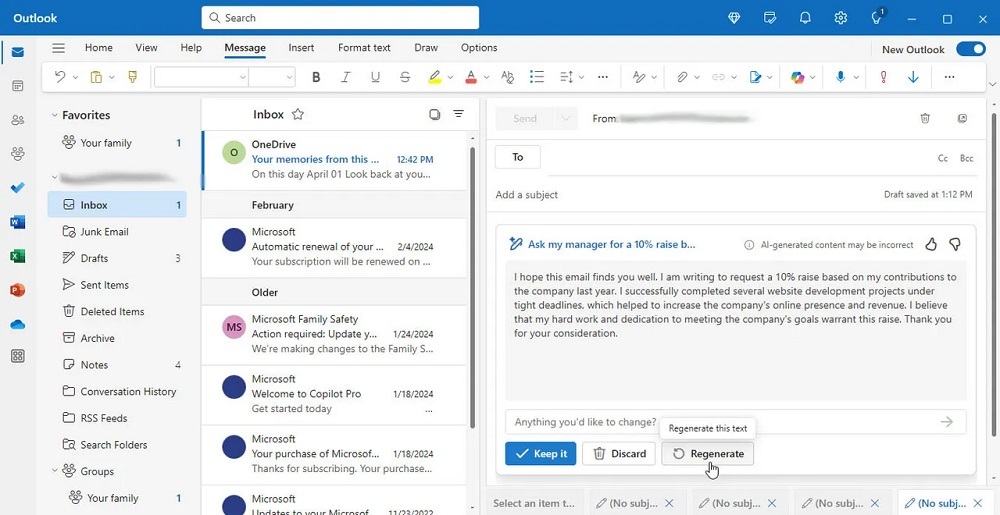
Task: Open the font color dropdown arrow
Action: click(x=487, y=77)
